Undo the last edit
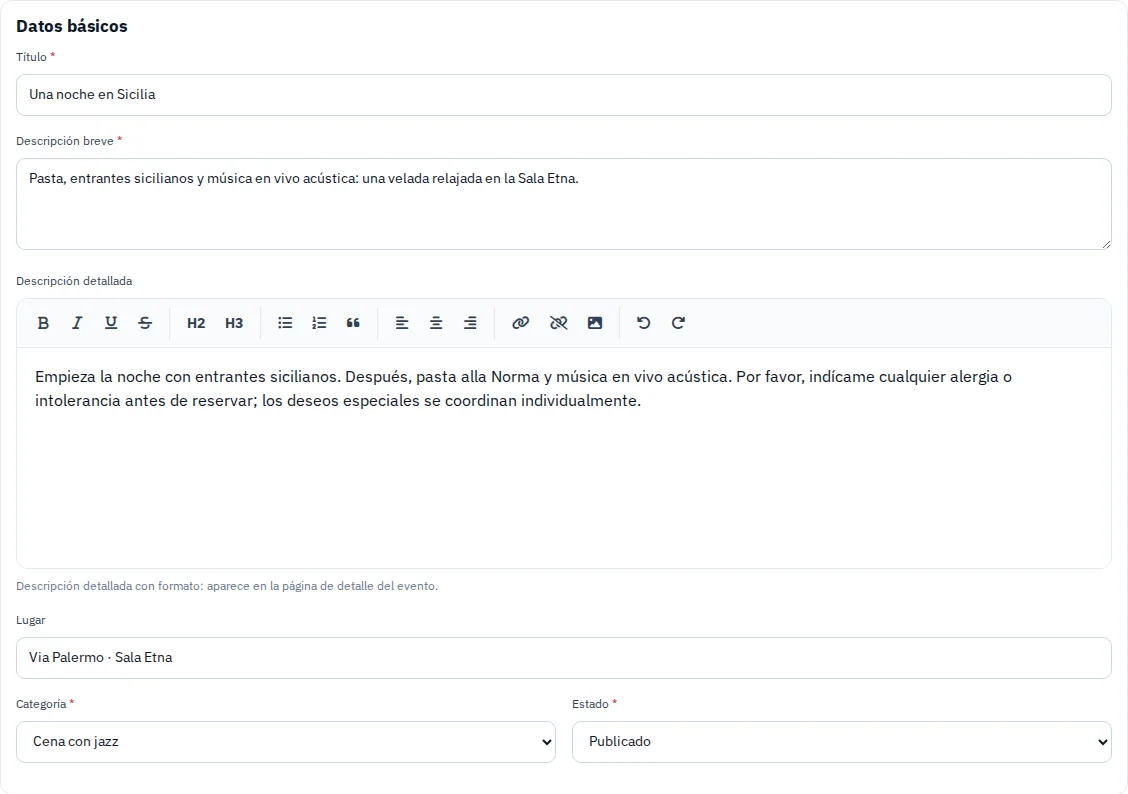 tap(644, 323)
